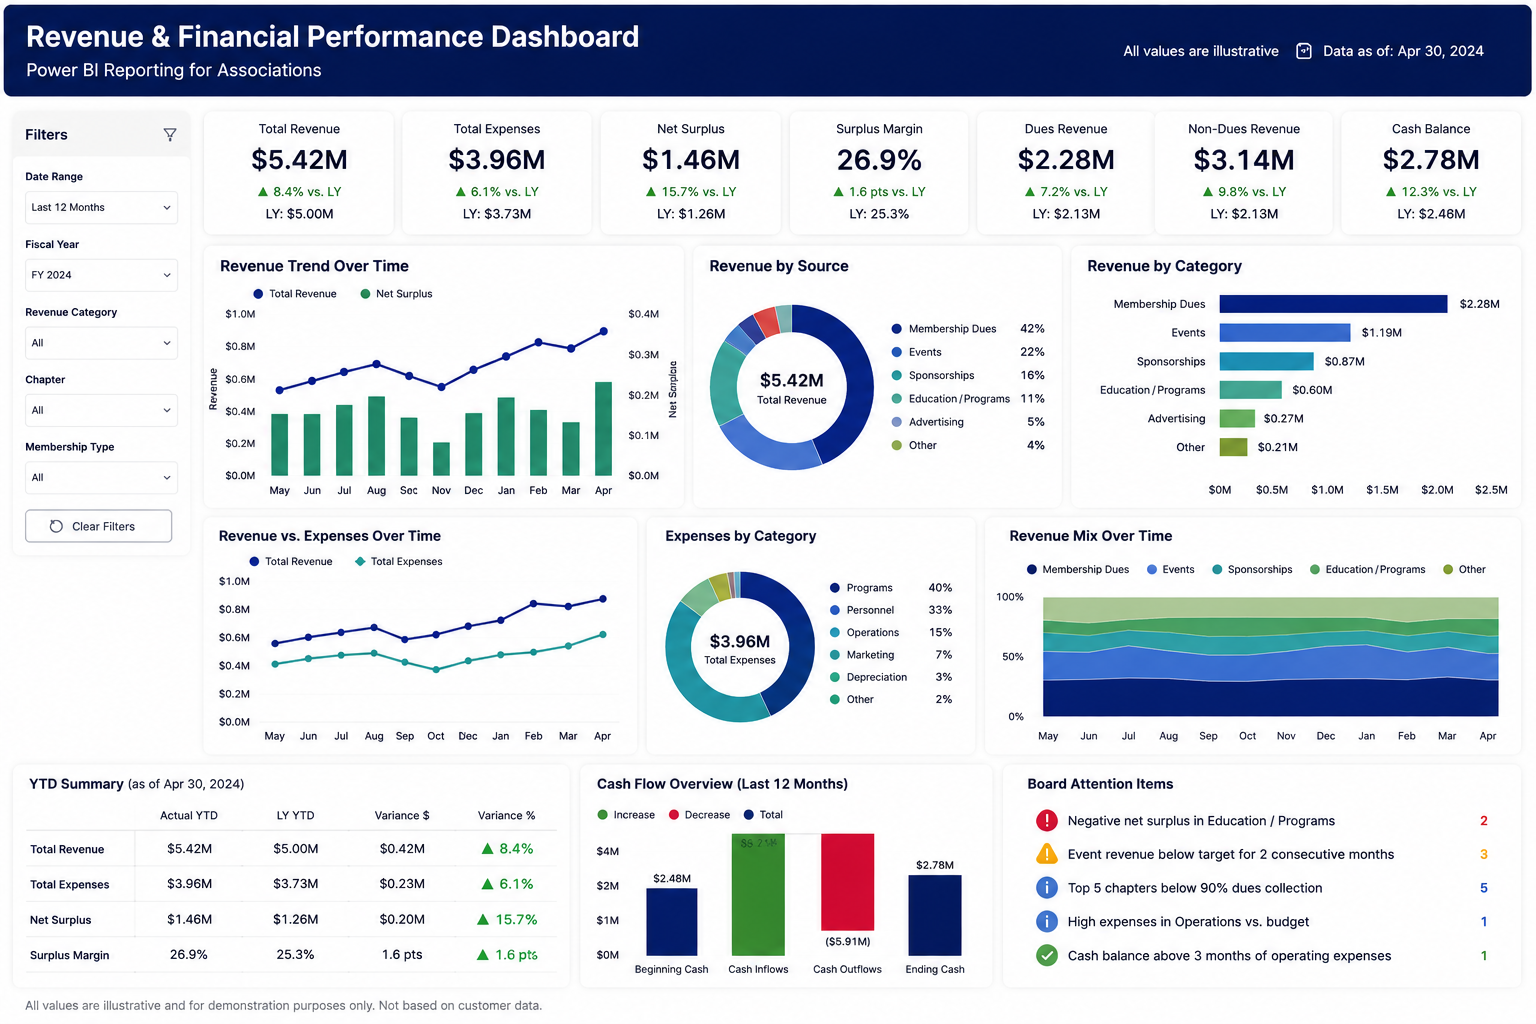This screenshot has height=1024, width=1536.
Task: Click Depreciation legend in Expenses by Category
Action: click(868, 677)
